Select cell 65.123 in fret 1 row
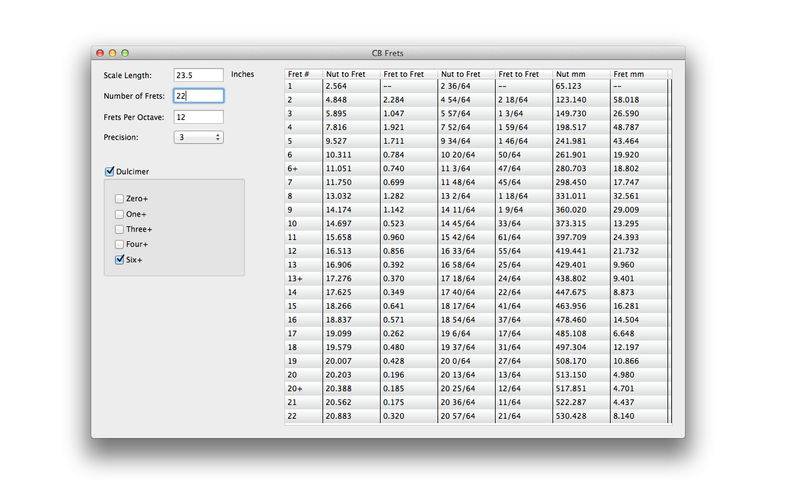The image size is (800, 500). [x=581, y=86]
